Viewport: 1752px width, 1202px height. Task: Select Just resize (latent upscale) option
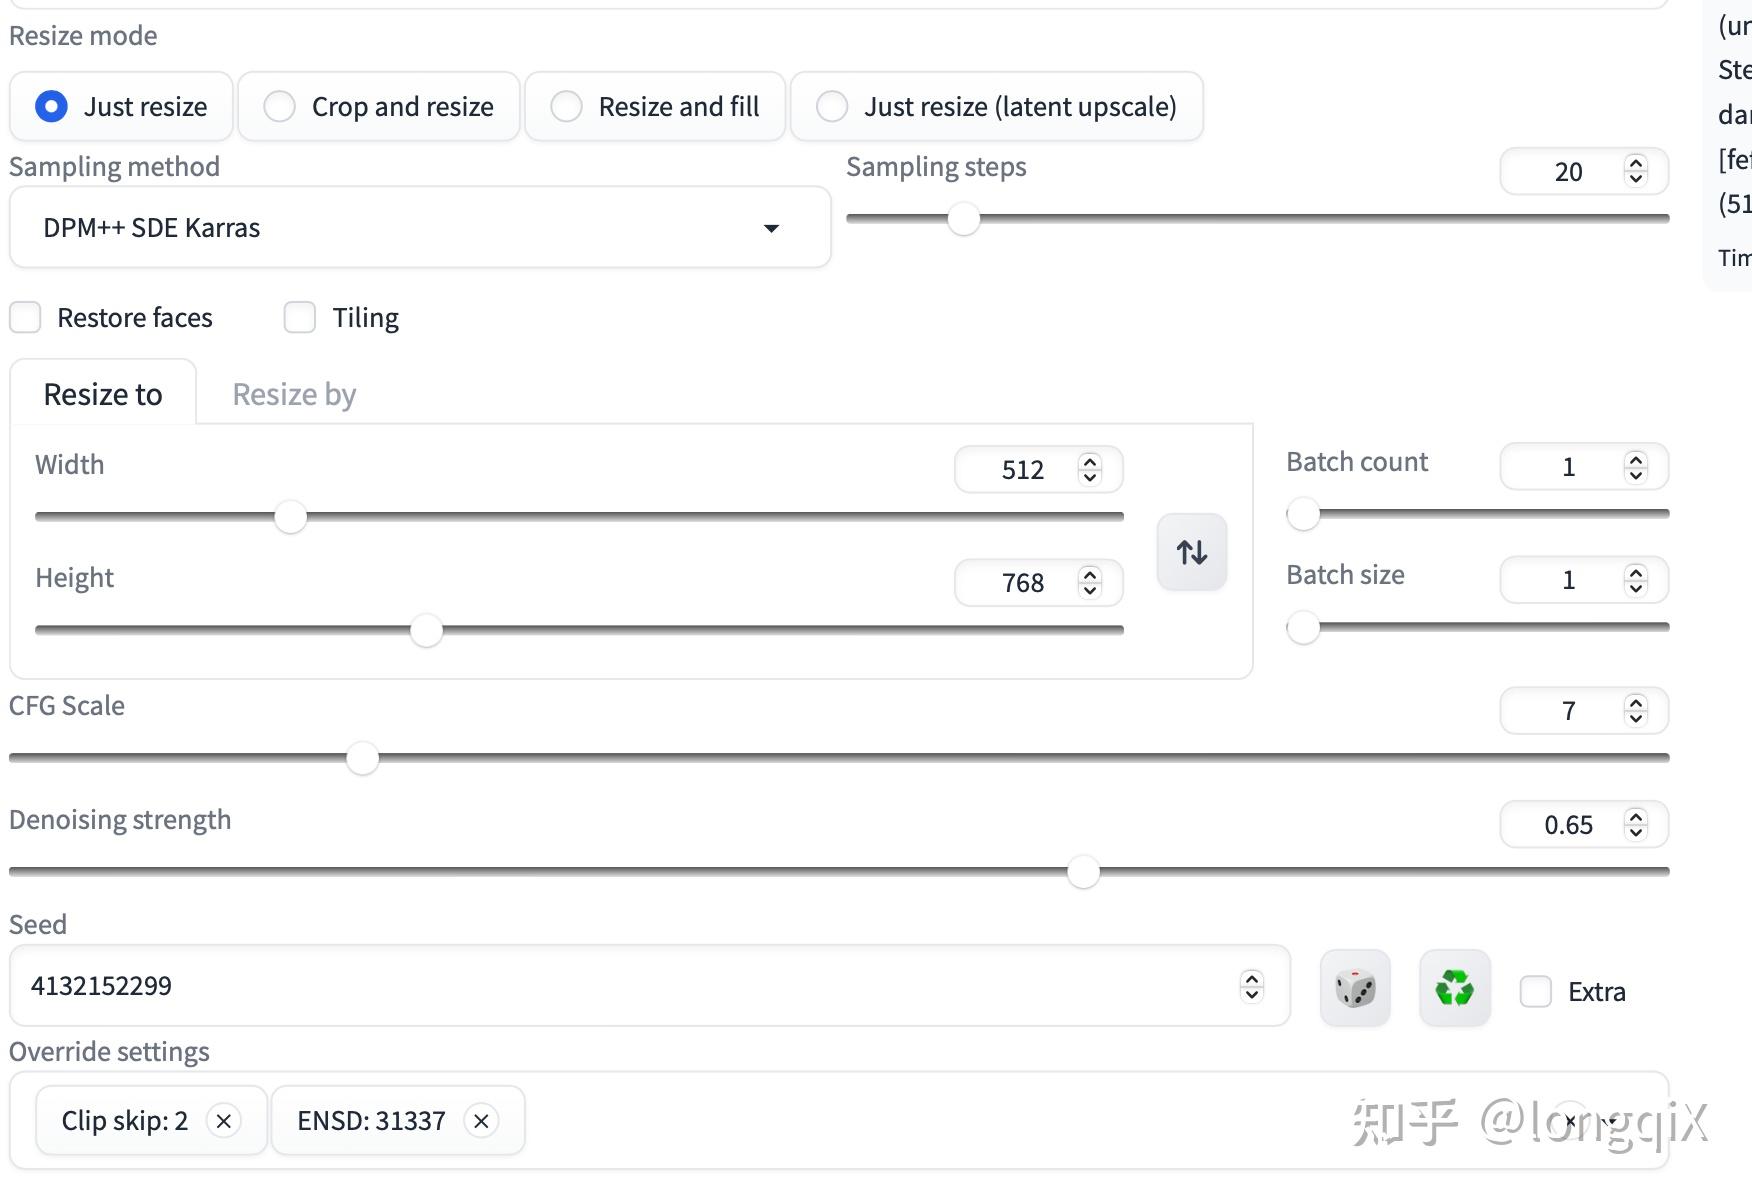(832, 107)
